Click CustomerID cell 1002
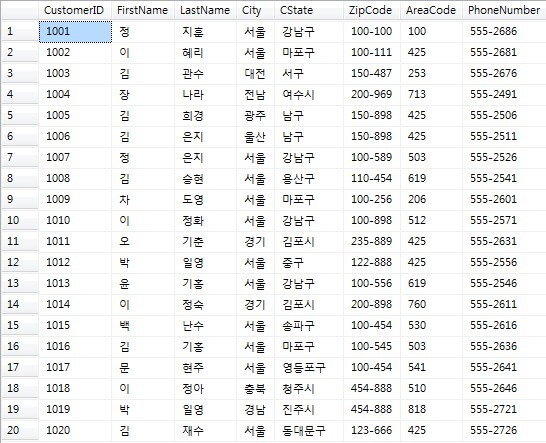Screen dimensions: 546x443 point(75,53)
